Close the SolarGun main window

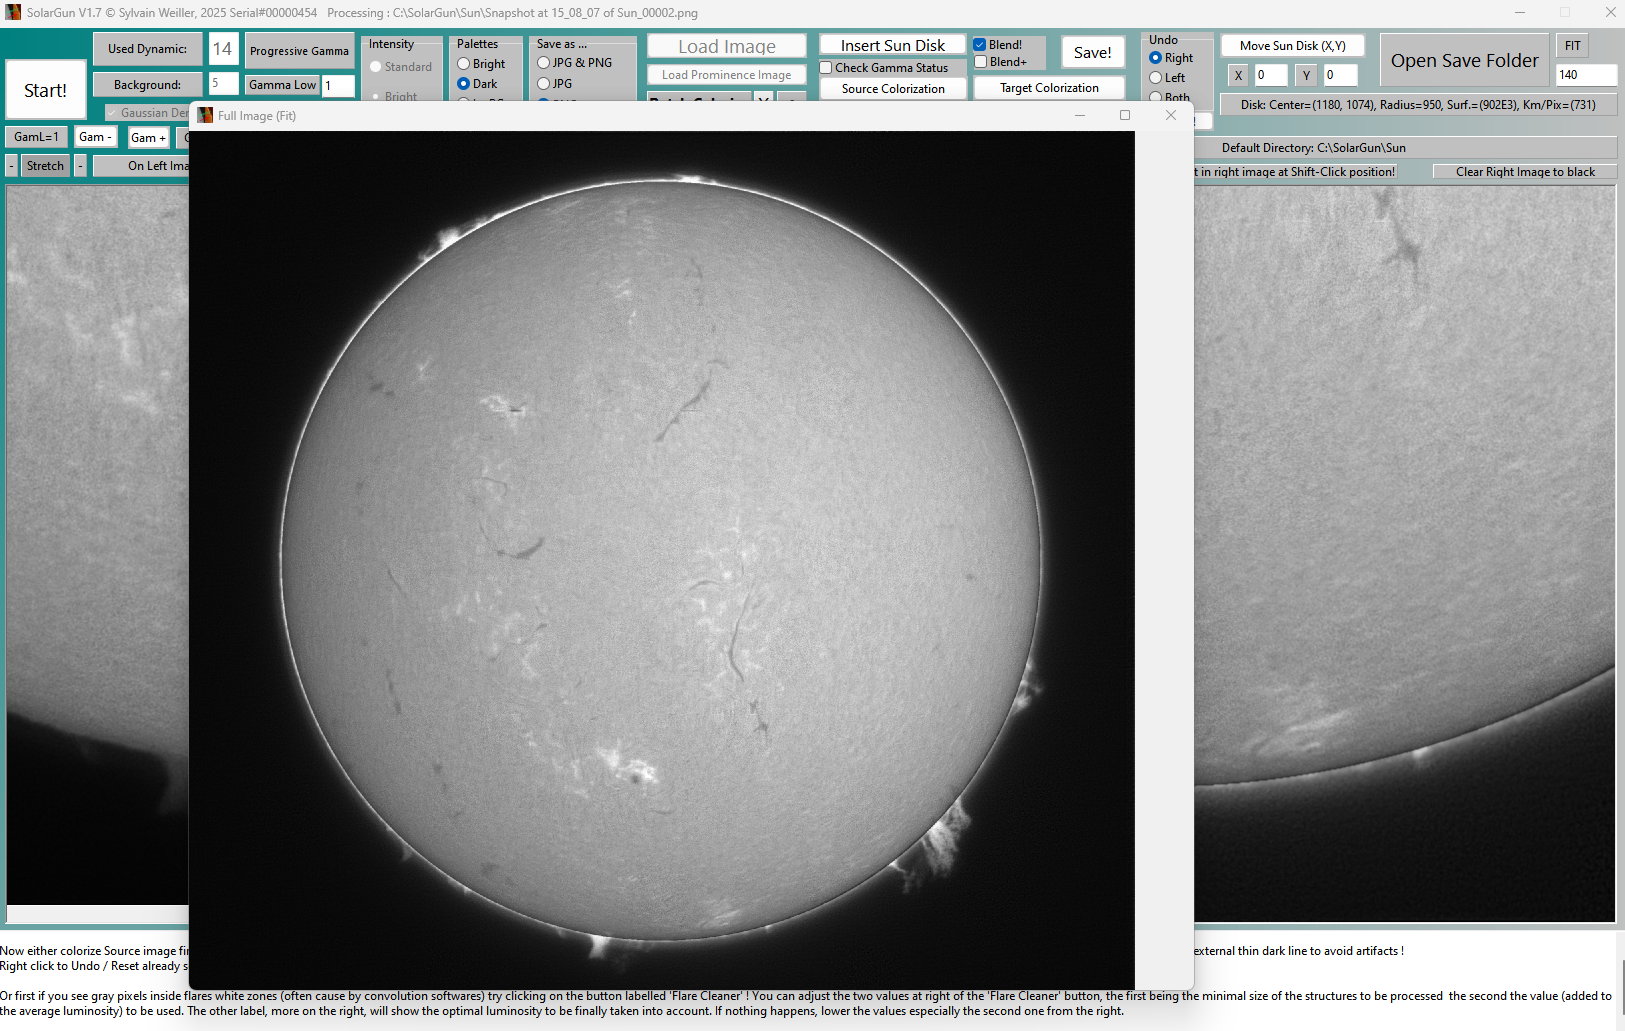coord(1610,12)
